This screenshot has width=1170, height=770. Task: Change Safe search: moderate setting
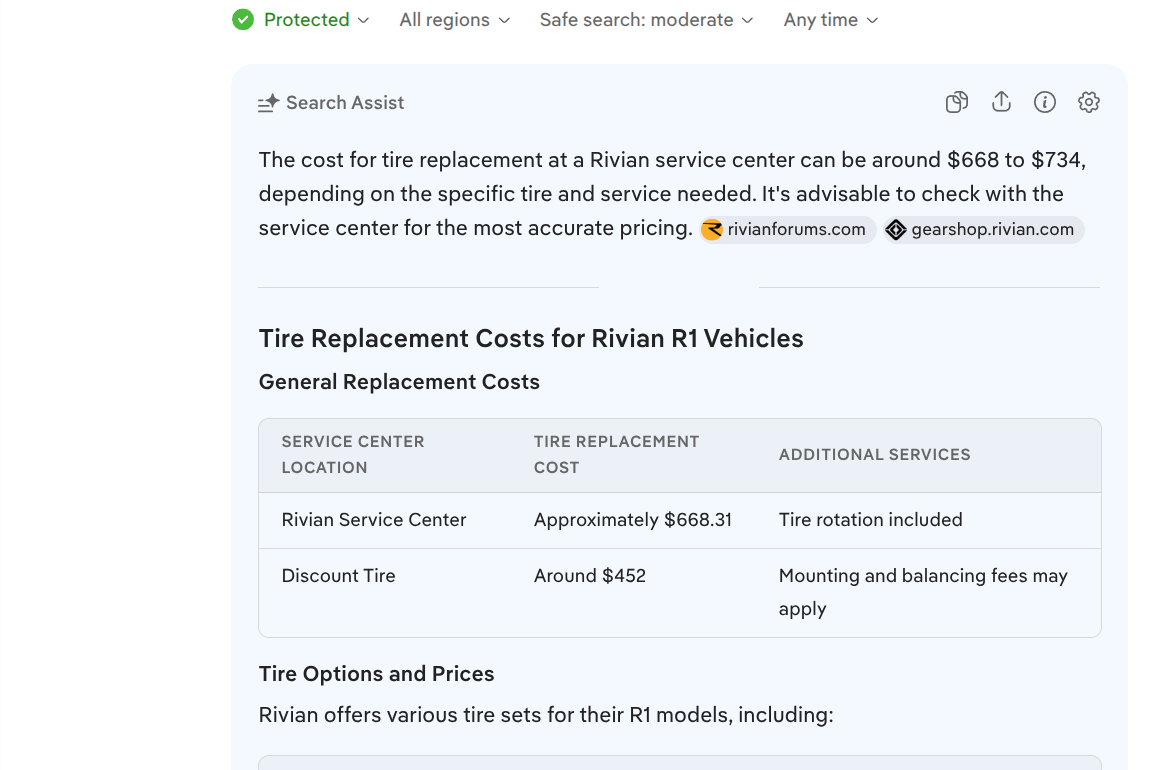(646, 20)
